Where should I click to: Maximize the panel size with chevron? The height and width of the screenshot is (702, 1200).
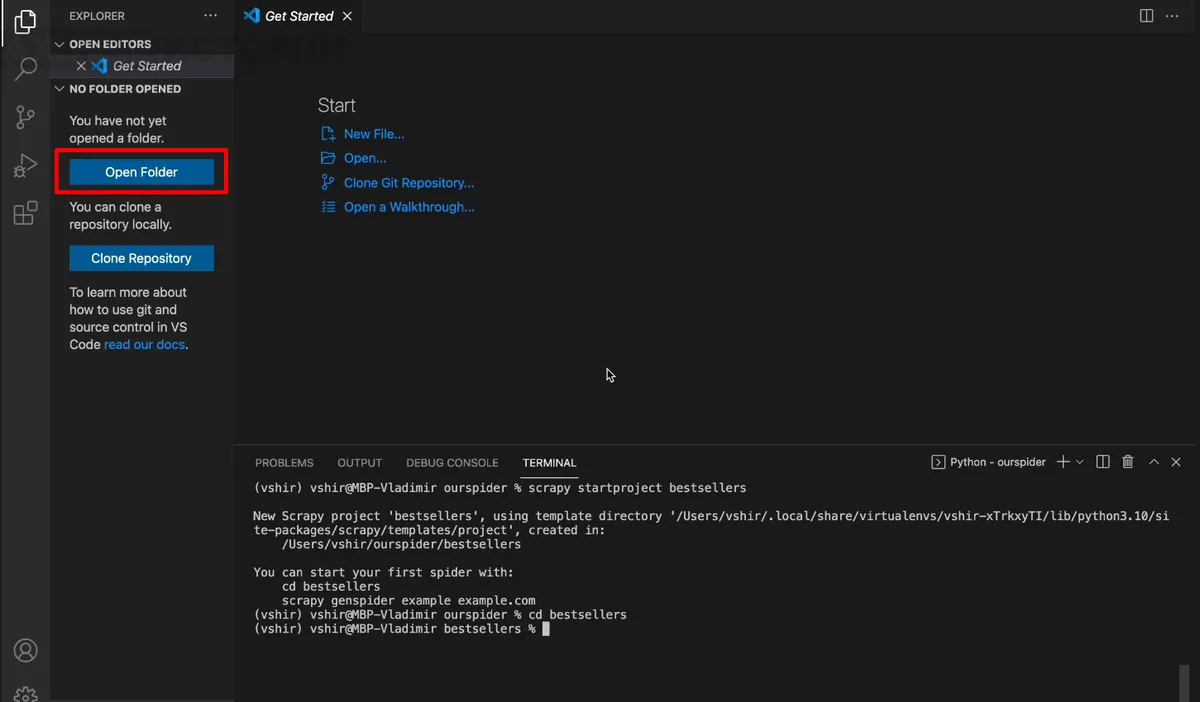[1154, 462]
